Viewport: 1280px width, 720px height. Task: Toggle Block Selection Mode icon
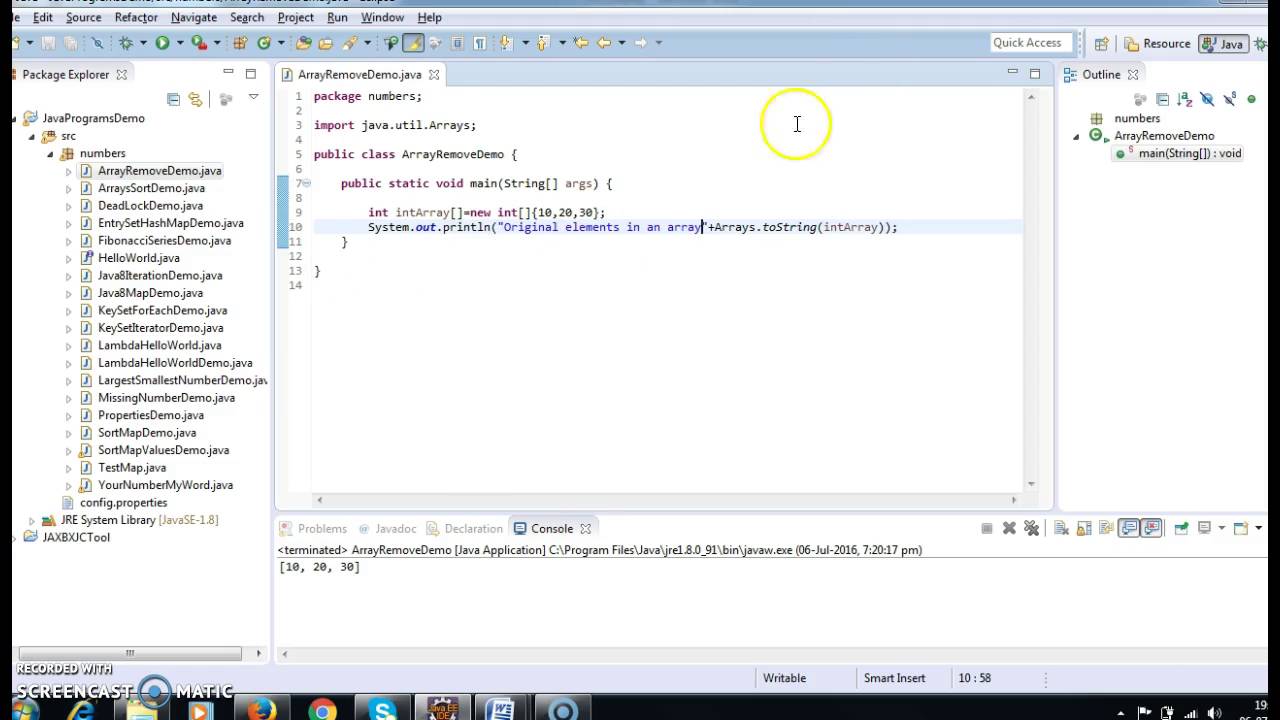point(457,43)
